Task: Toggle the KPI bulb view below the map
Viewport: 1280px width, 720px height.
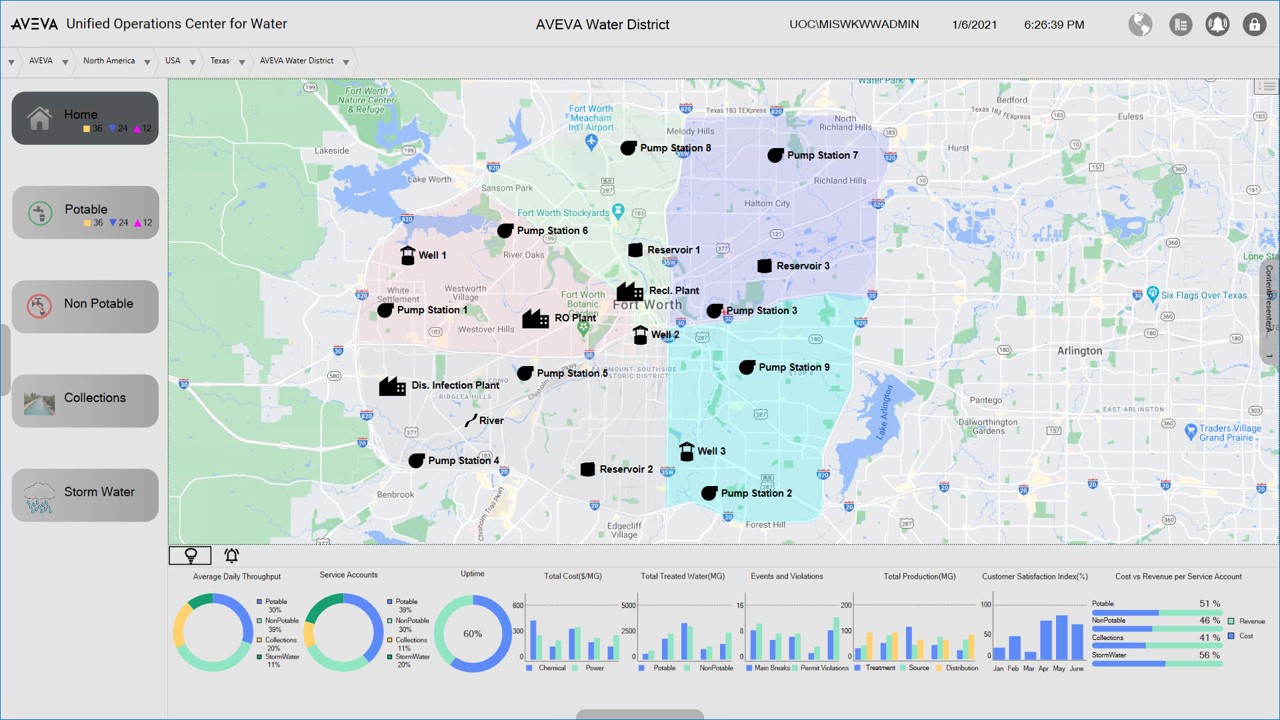Action: (x=190, y=555)
